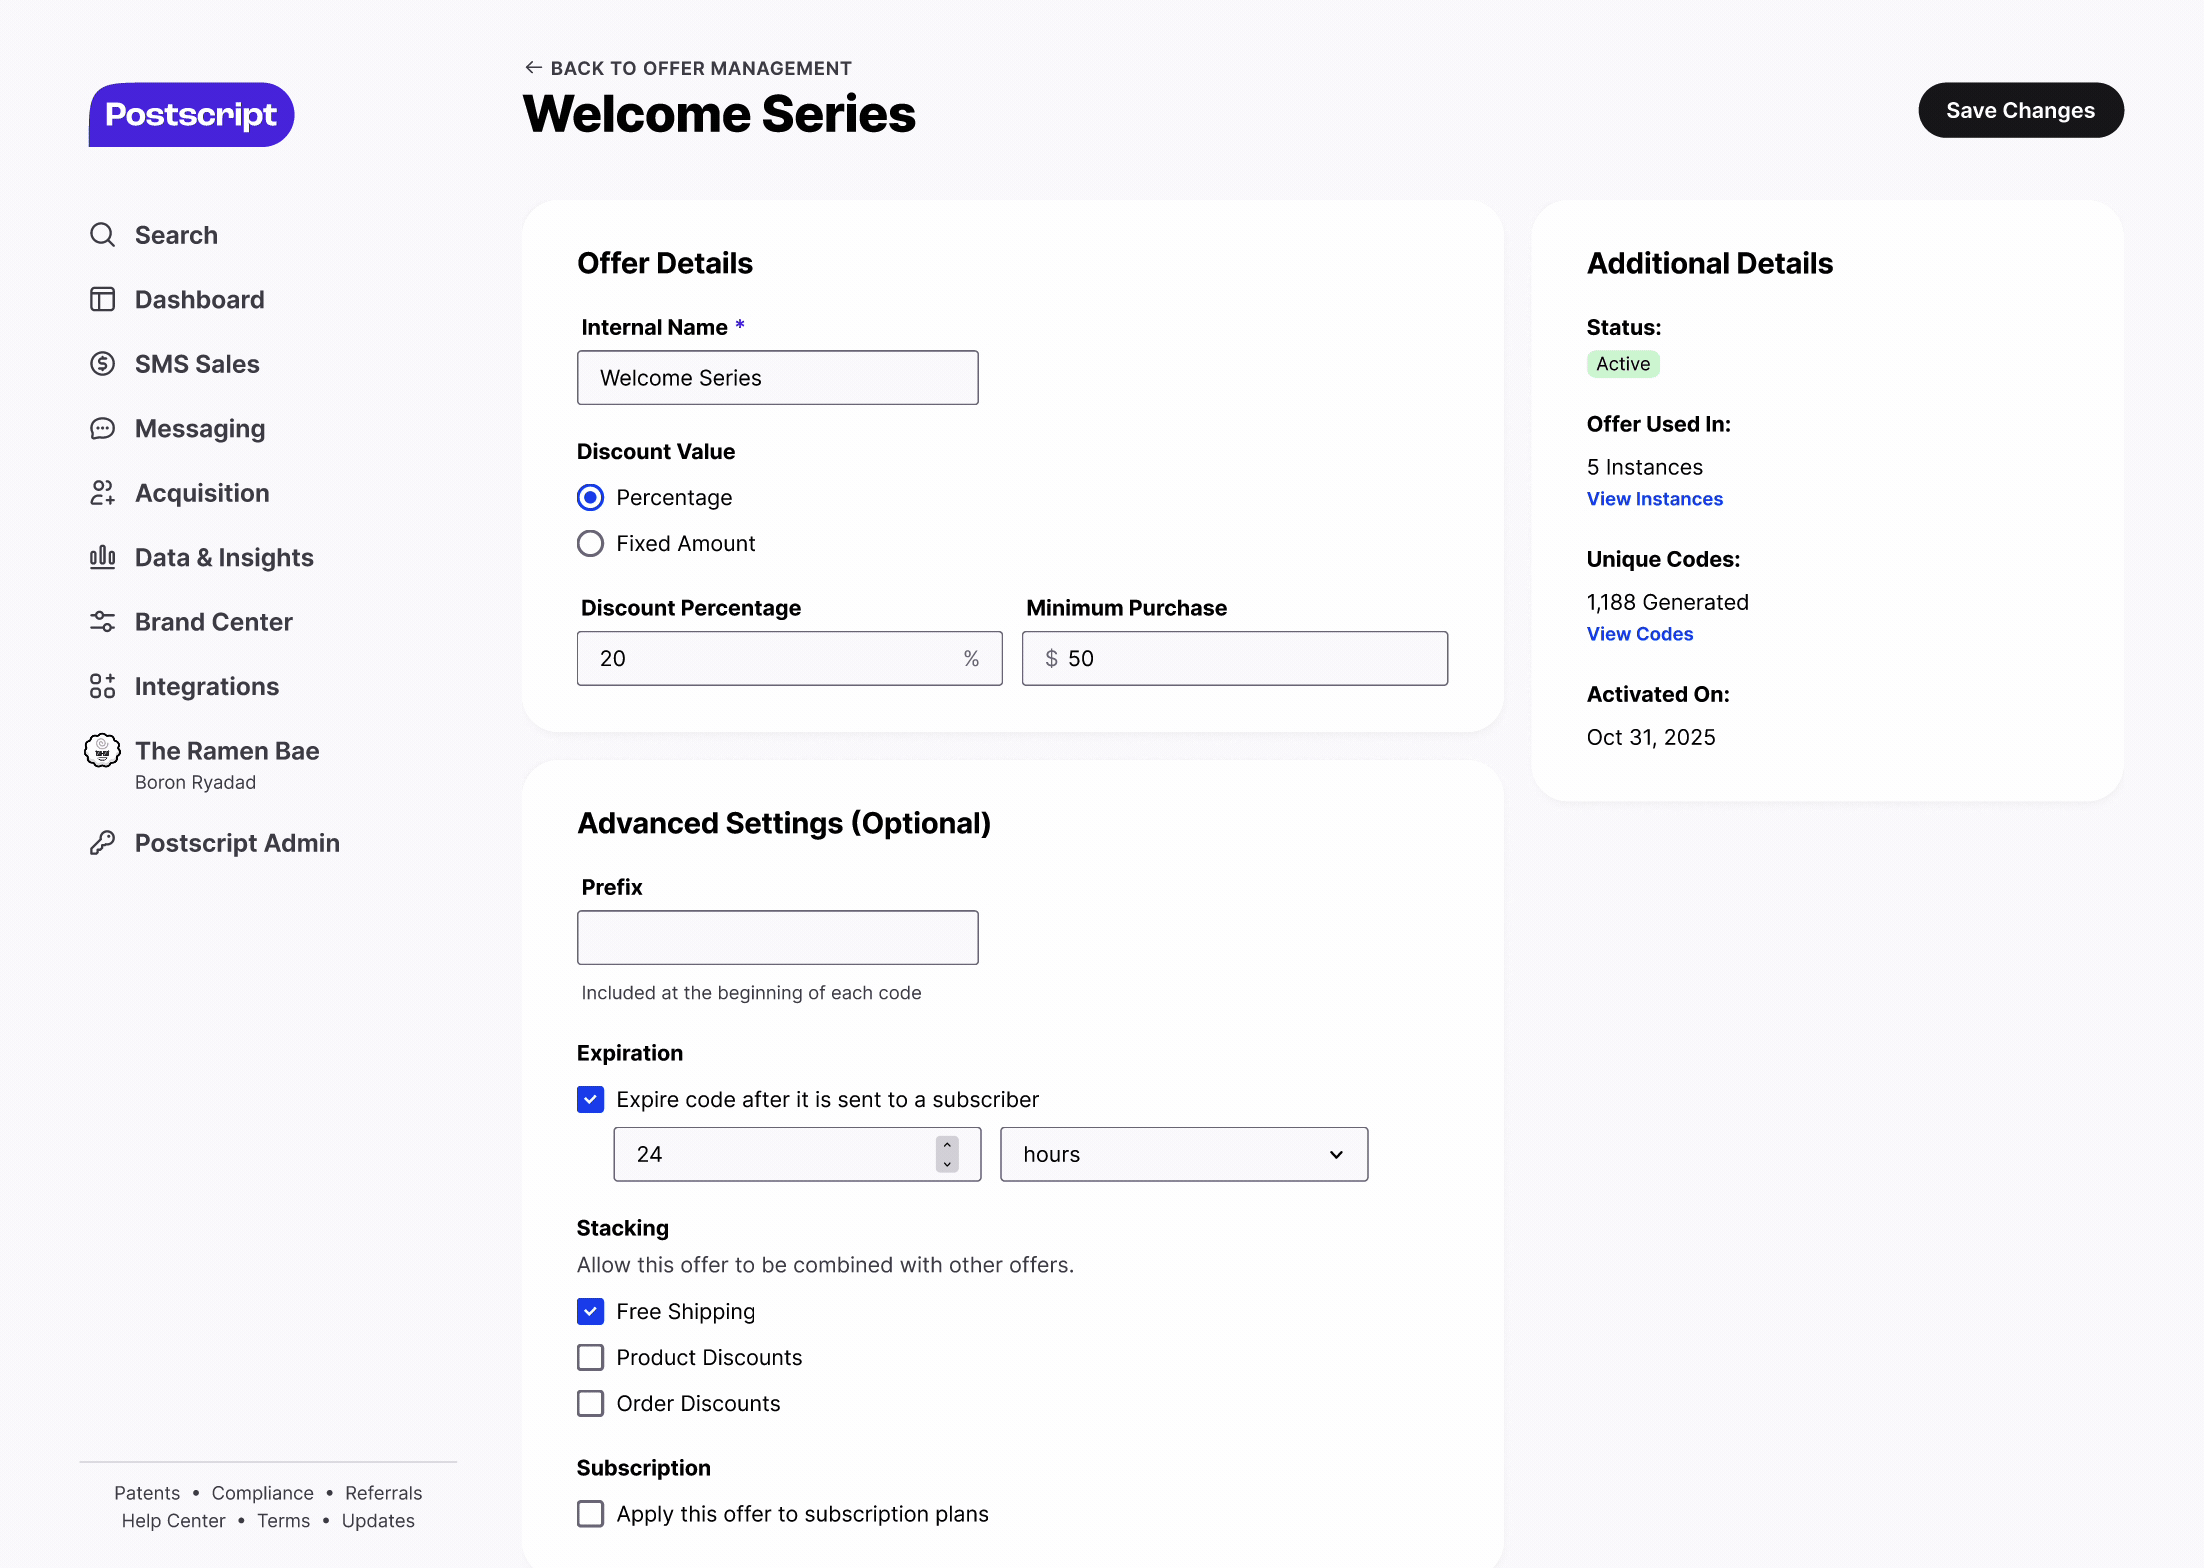Click the Integrations grid icon
This screenshot has width=2204, height=1568.
tap(102, 686)
